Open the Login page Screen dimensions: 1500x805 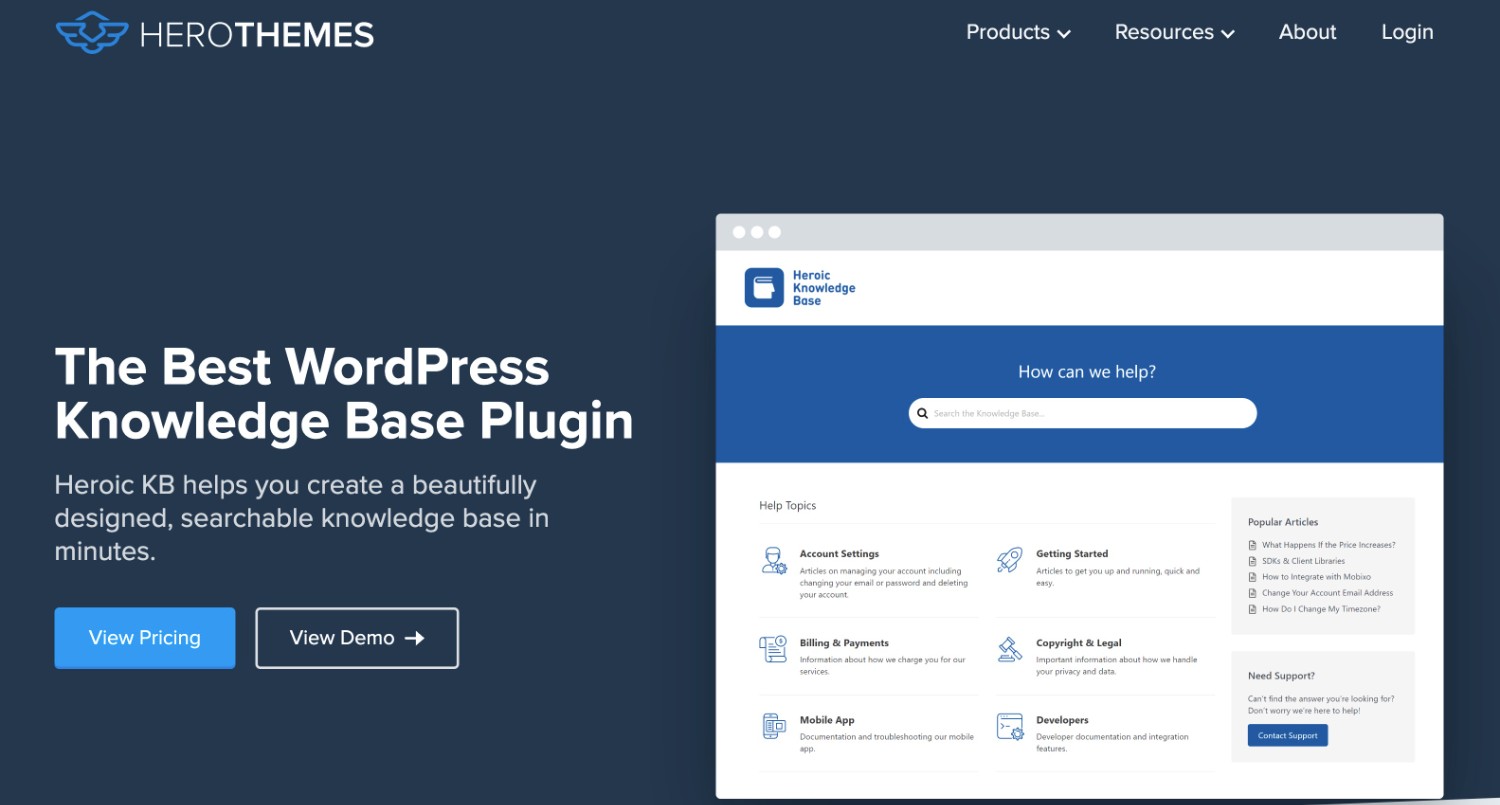pyautogui.click(x=1407, y=32)
